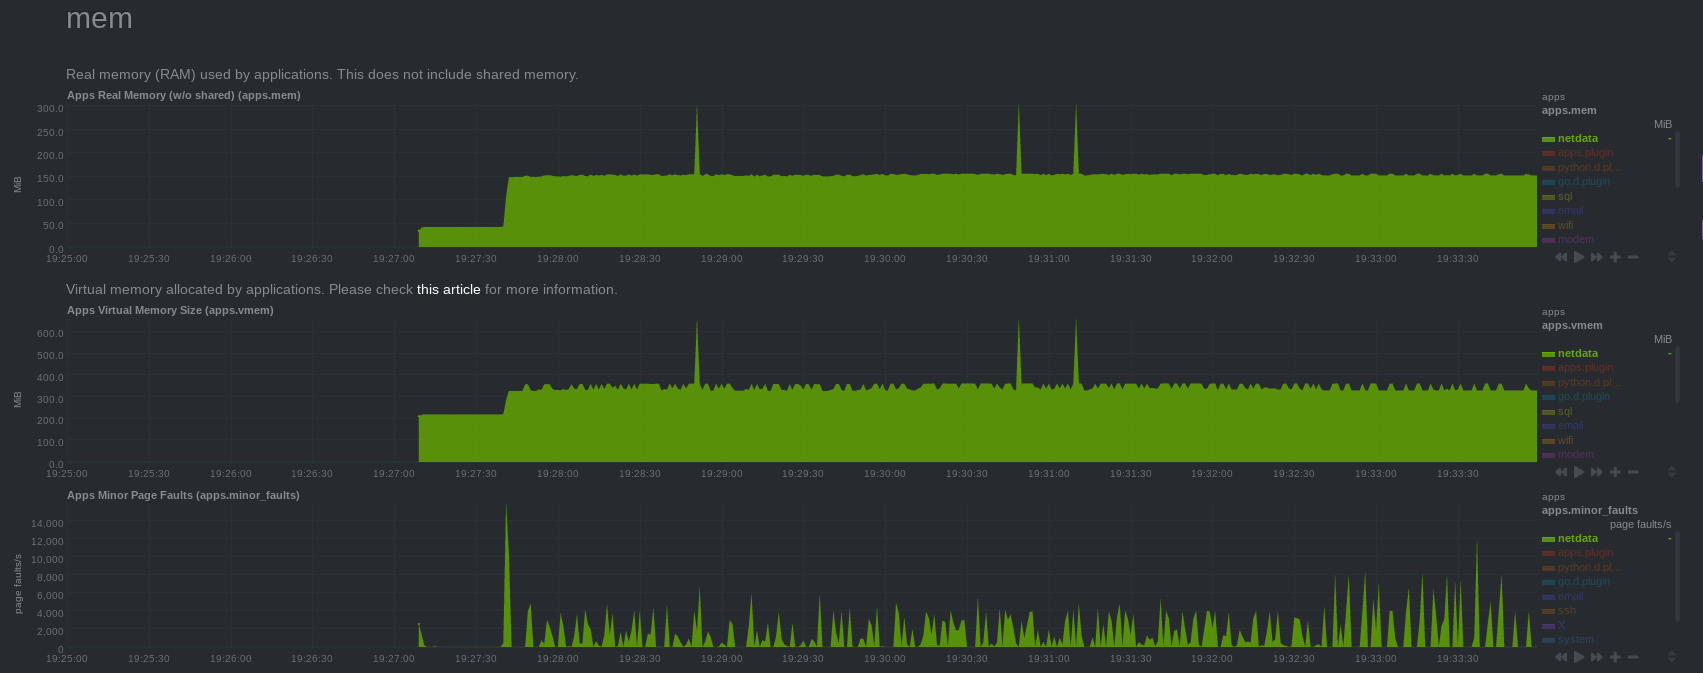Zoom out apps.vmem chart with minus icon
The width and height of the screenshot is (1703, 673).
coord(1633,472)
